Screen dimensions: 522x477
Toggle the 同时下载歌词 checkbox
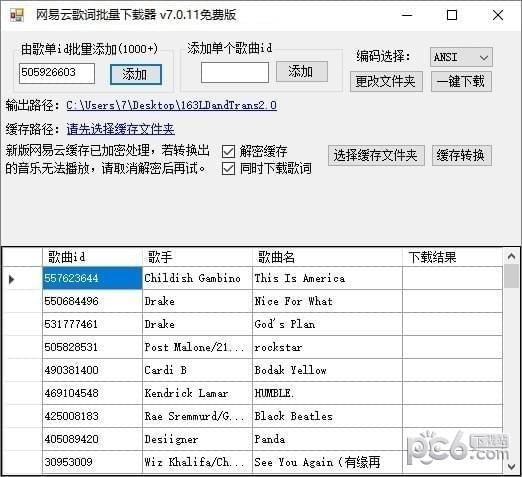click(228, 168)
